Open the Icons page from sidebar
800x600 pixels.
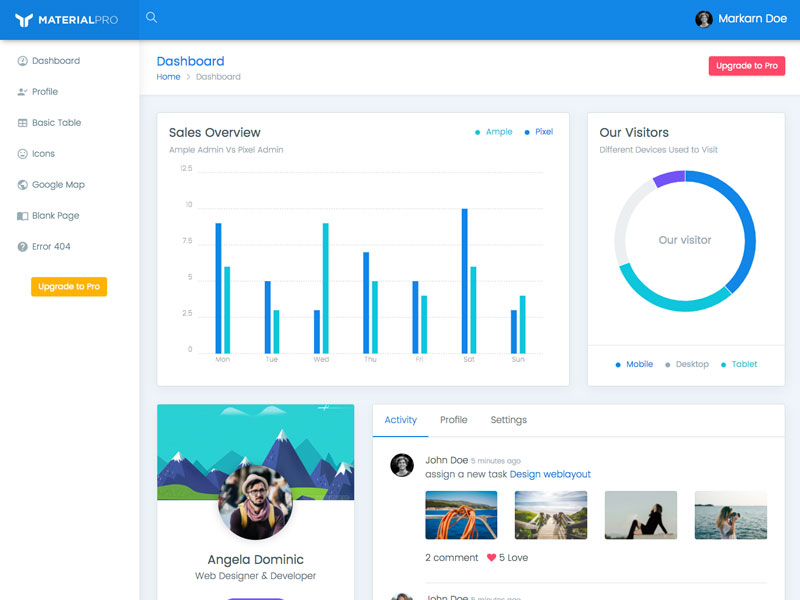[44, 153]
